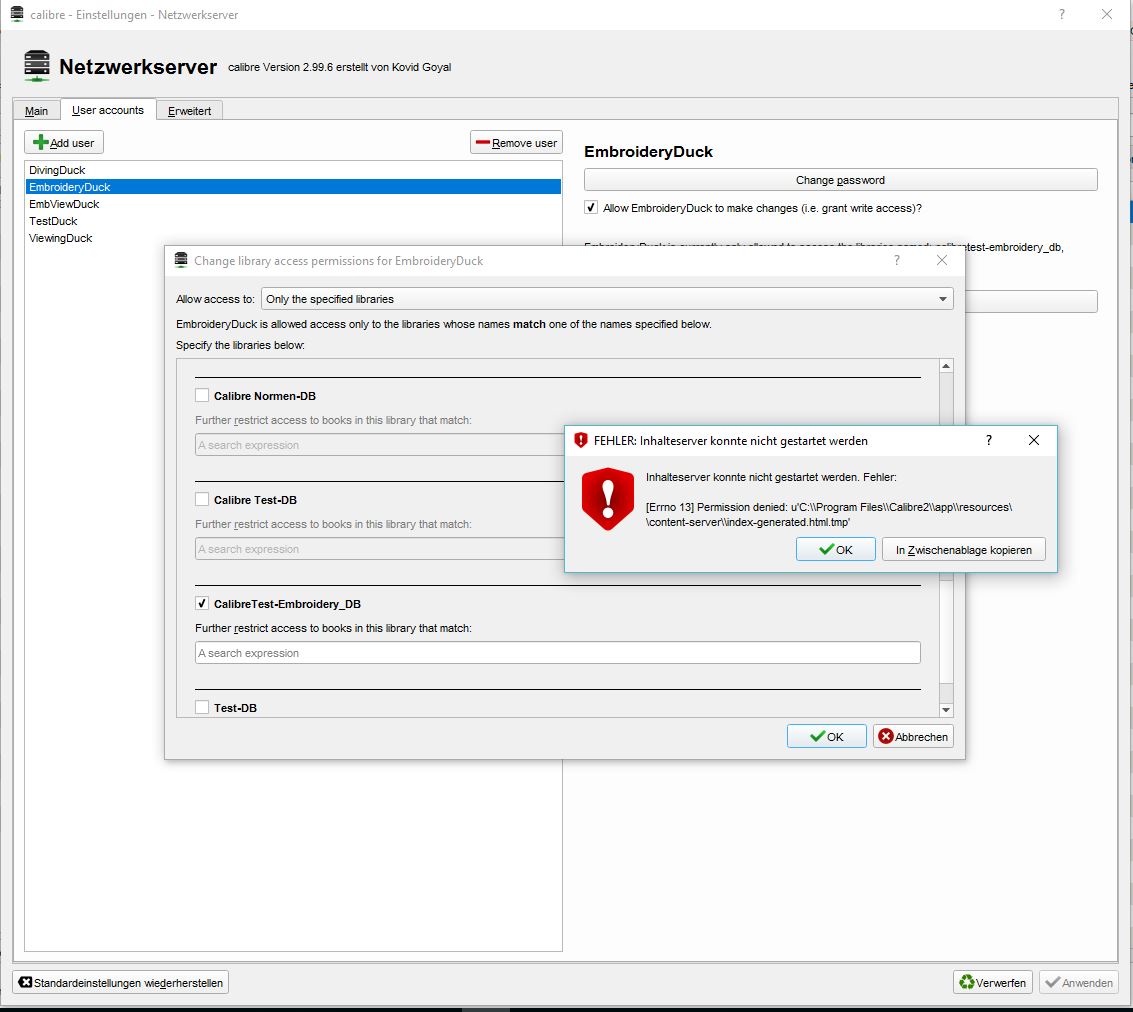Screen dimensions: 1133x1012
Task: Click OK in the permissions dialog
Action: (827, 736)
